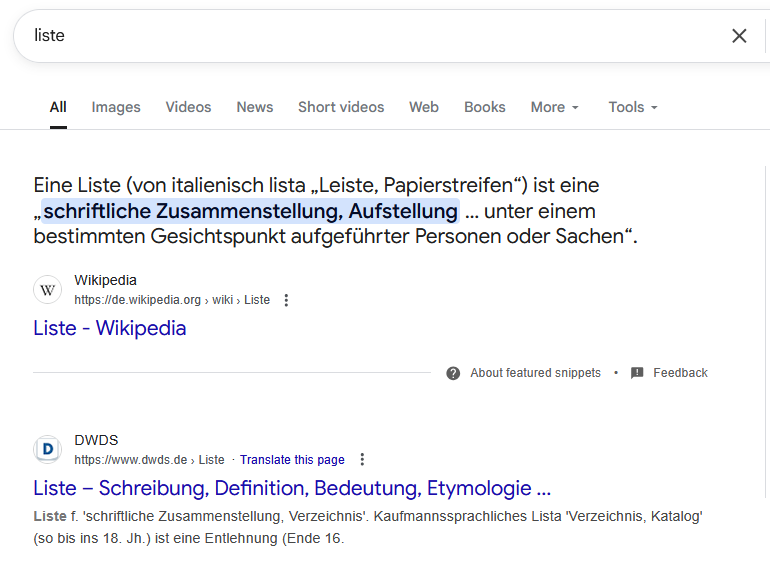
Task: Click the Wikipedia favicon logo
Action: click(48, 290)
